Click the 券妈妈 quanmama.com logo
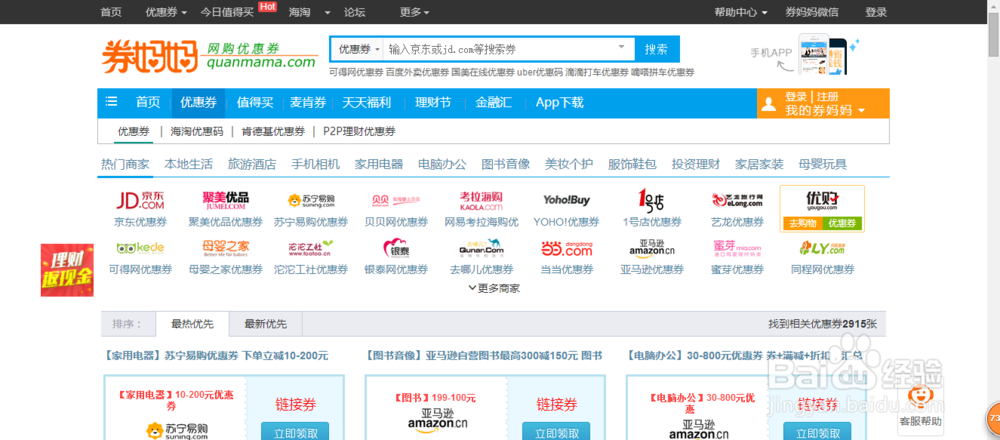Viewport: 1000px width, 440px height. [x=209, y=55]
